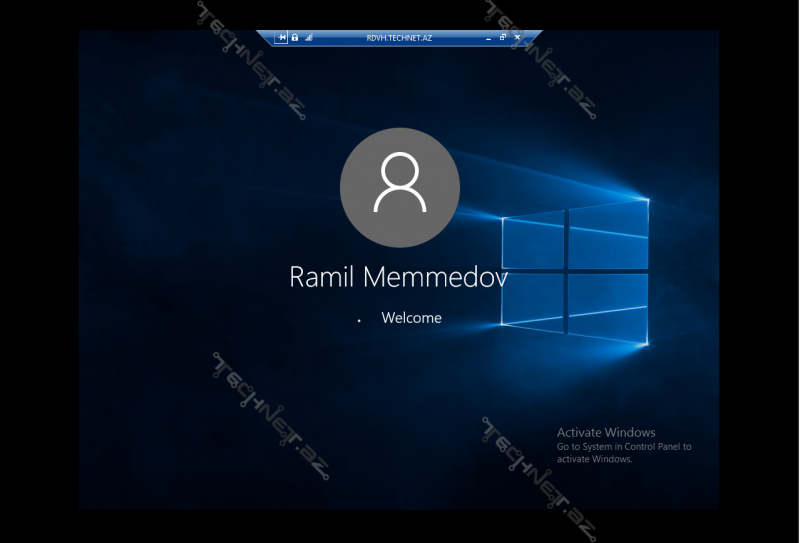The height and width of the screenshot is (543, 800).
Task: Restore down the remote session window
Action: [x=503, y=37]
